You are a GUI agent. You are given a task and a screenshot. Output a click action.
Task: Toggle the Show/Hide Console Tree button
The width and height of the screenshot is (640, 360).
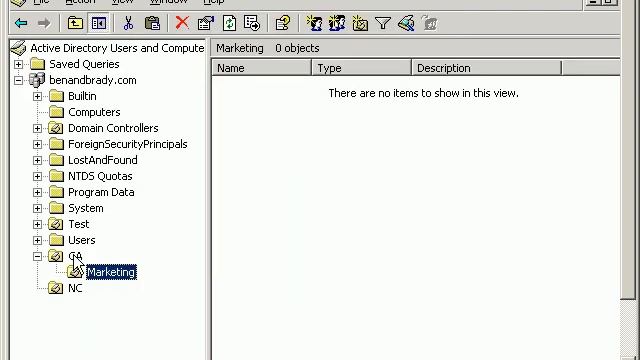tap(99, 23)
